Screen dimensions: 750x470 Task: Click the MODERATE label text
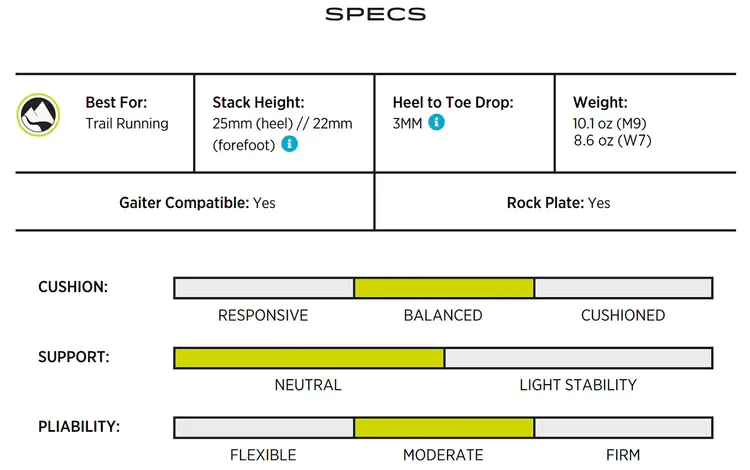tap(443, 455)
